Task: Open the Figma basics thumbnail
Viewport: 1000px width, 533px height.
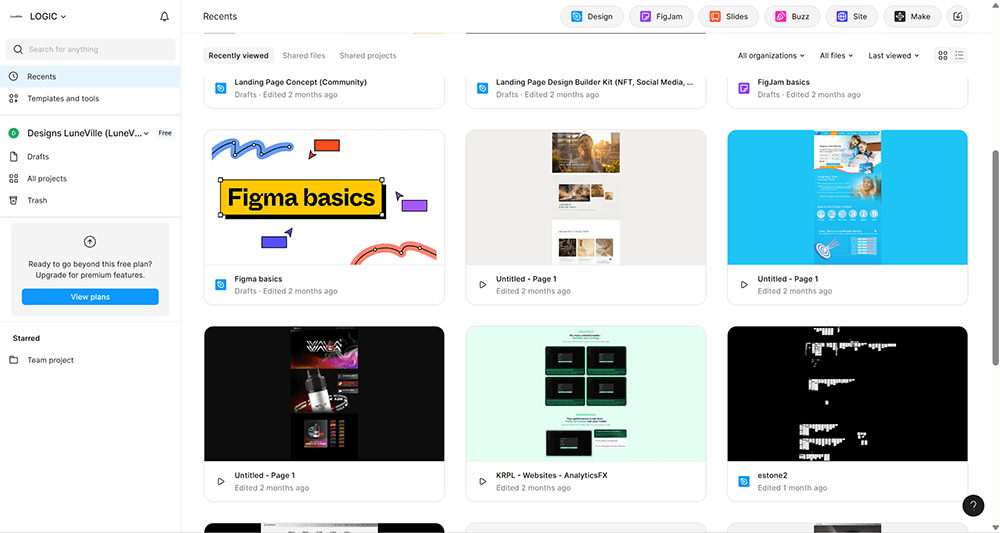Action: point(324,198)
